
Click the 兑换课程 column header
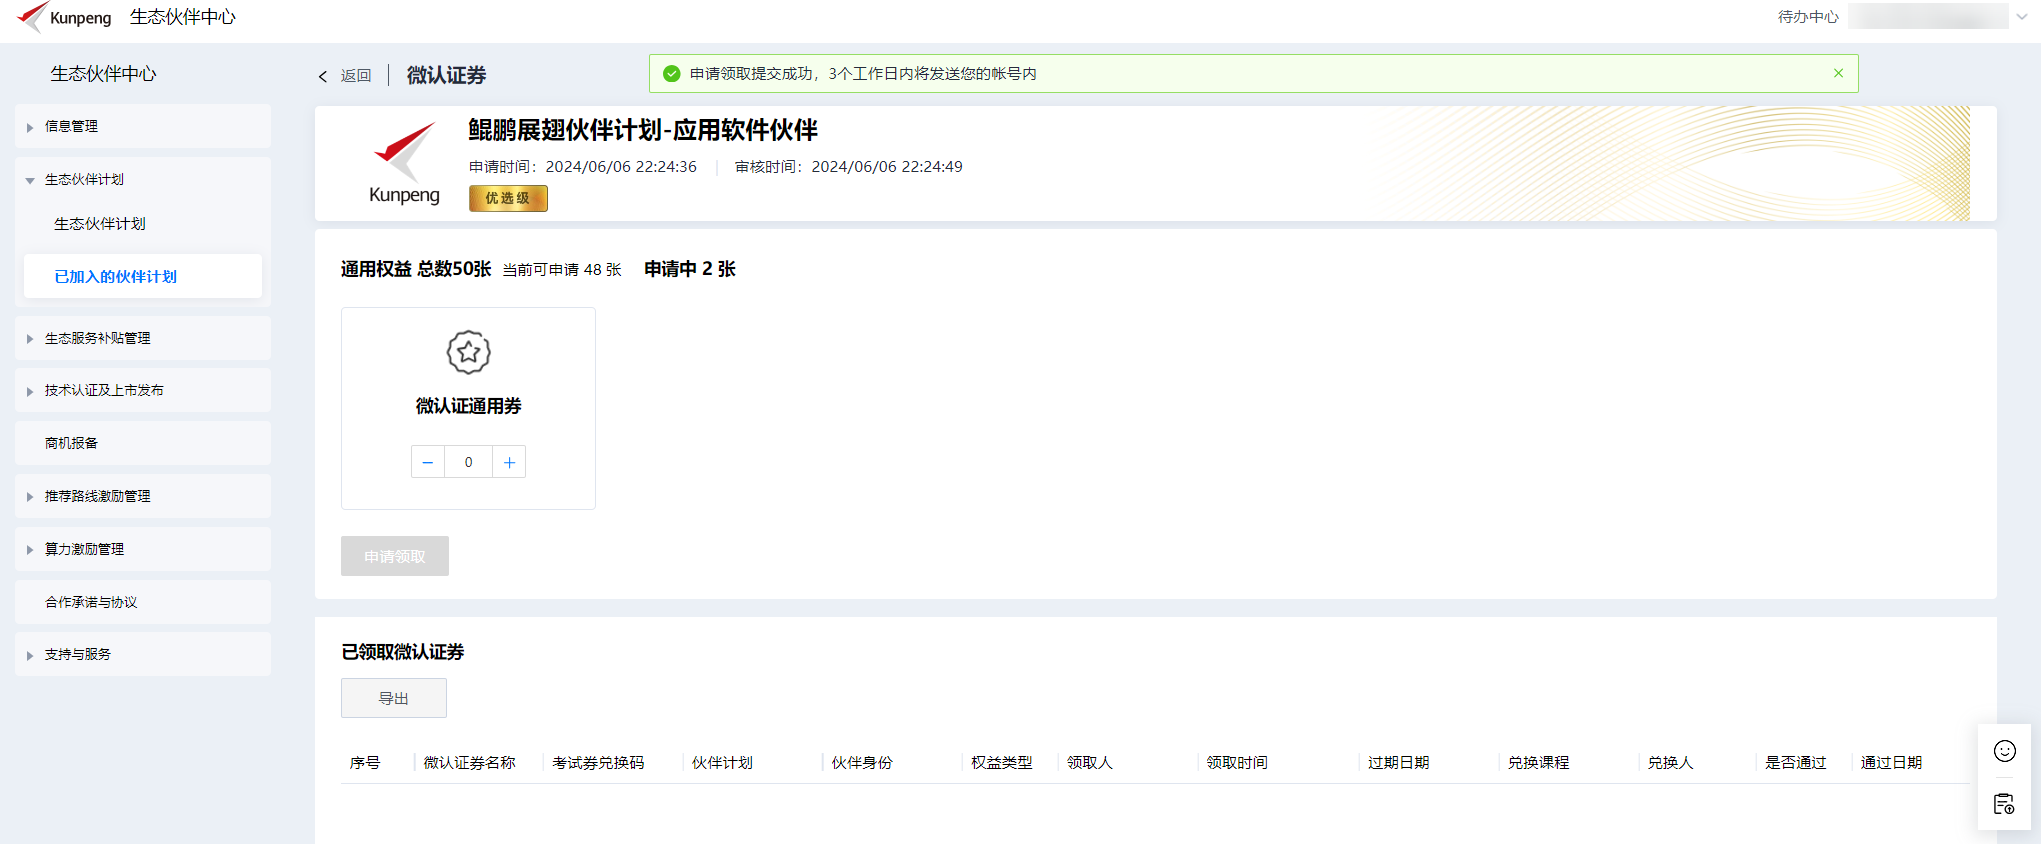coord(1539,762)
